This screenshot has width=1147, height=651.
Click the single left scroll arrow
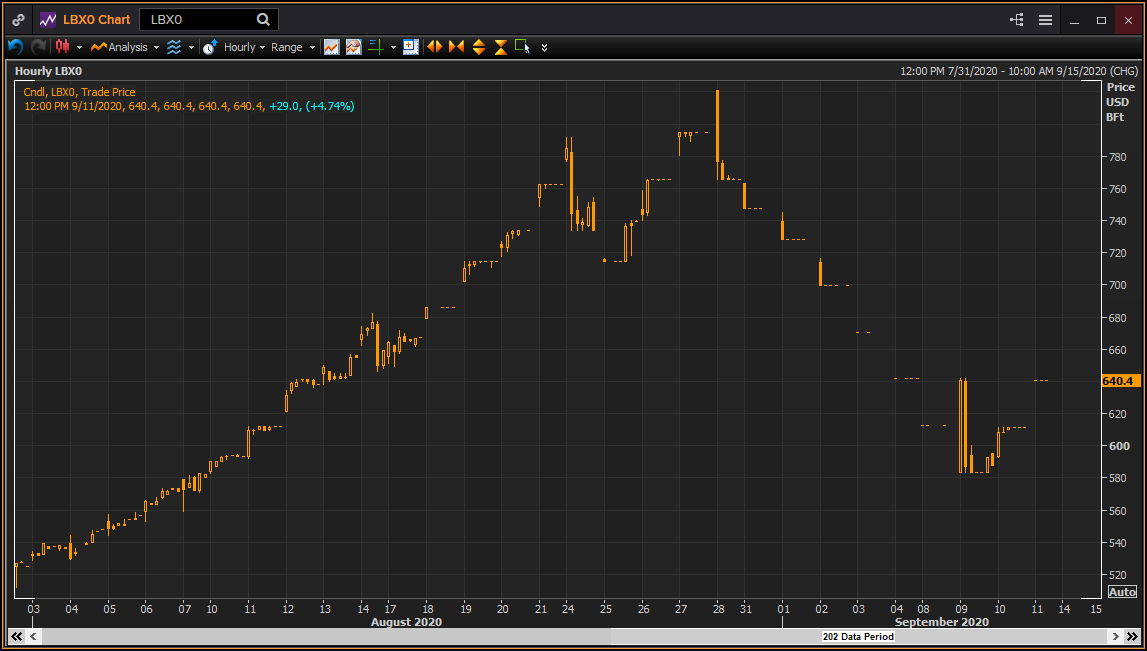click(x=33, y=636)
